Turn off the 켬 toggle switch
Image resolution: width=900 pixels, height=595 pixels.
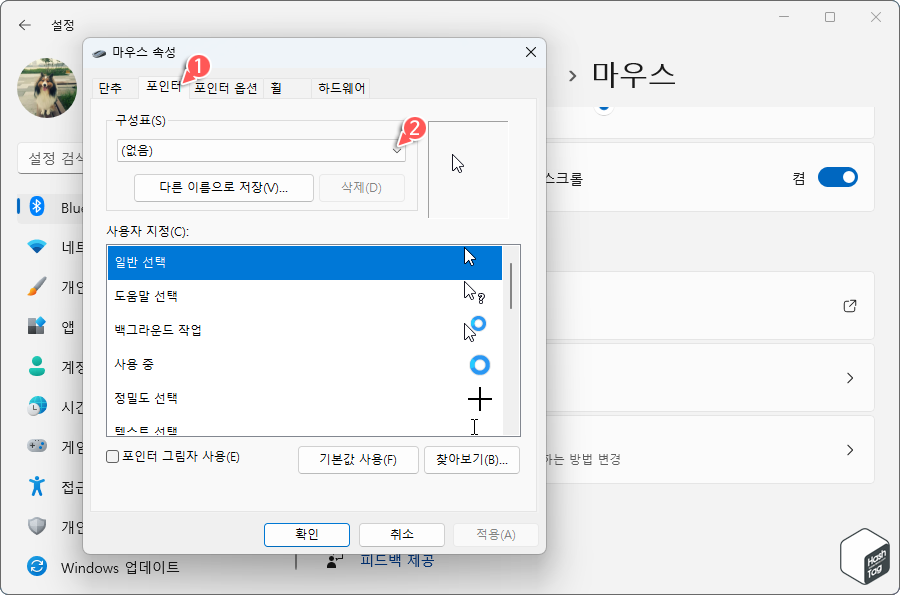click(x=838, y=176)
